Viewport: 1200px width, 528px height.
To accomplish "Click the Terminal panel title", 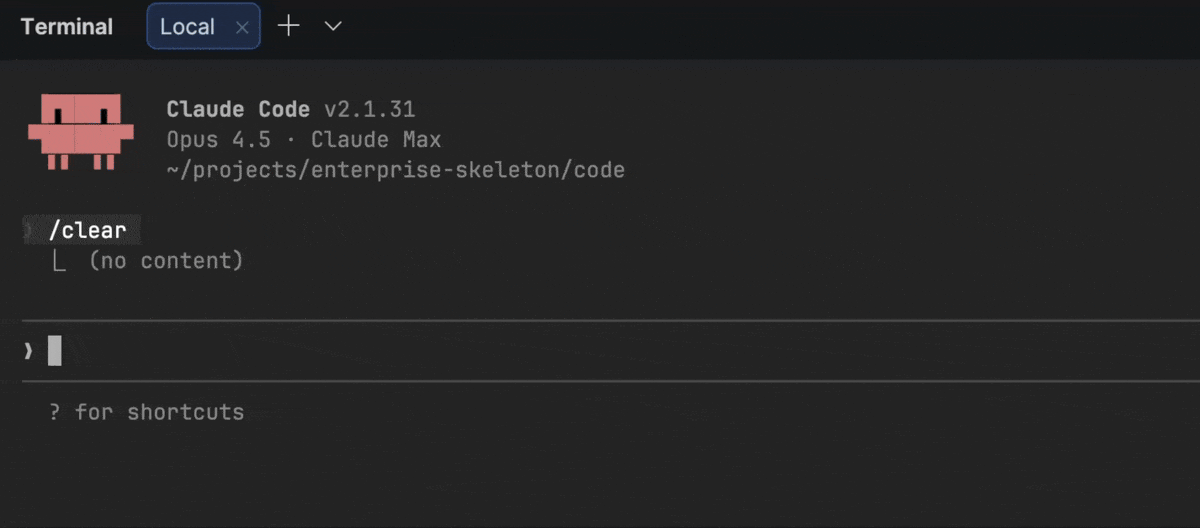I will point(67,27).
